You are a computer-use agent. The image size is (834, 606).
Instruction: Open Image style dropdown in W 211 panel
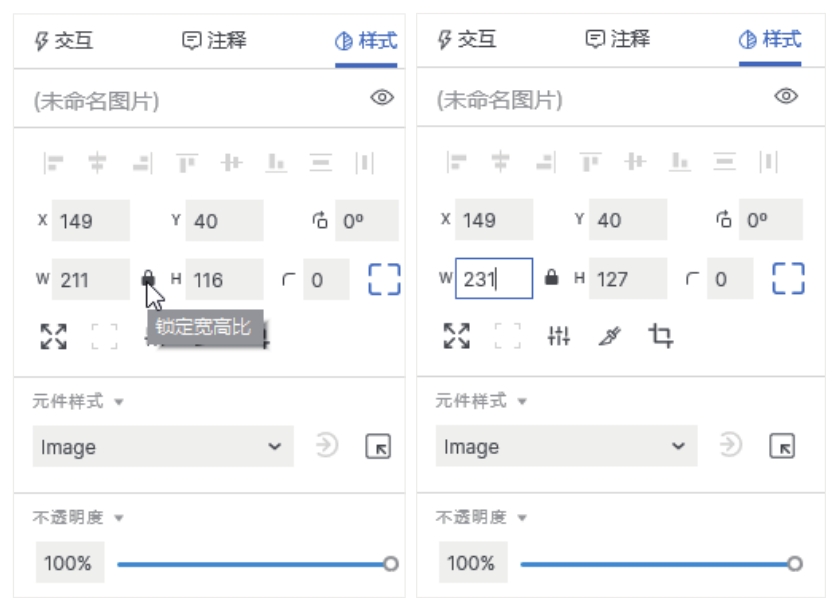coord(163,447)
